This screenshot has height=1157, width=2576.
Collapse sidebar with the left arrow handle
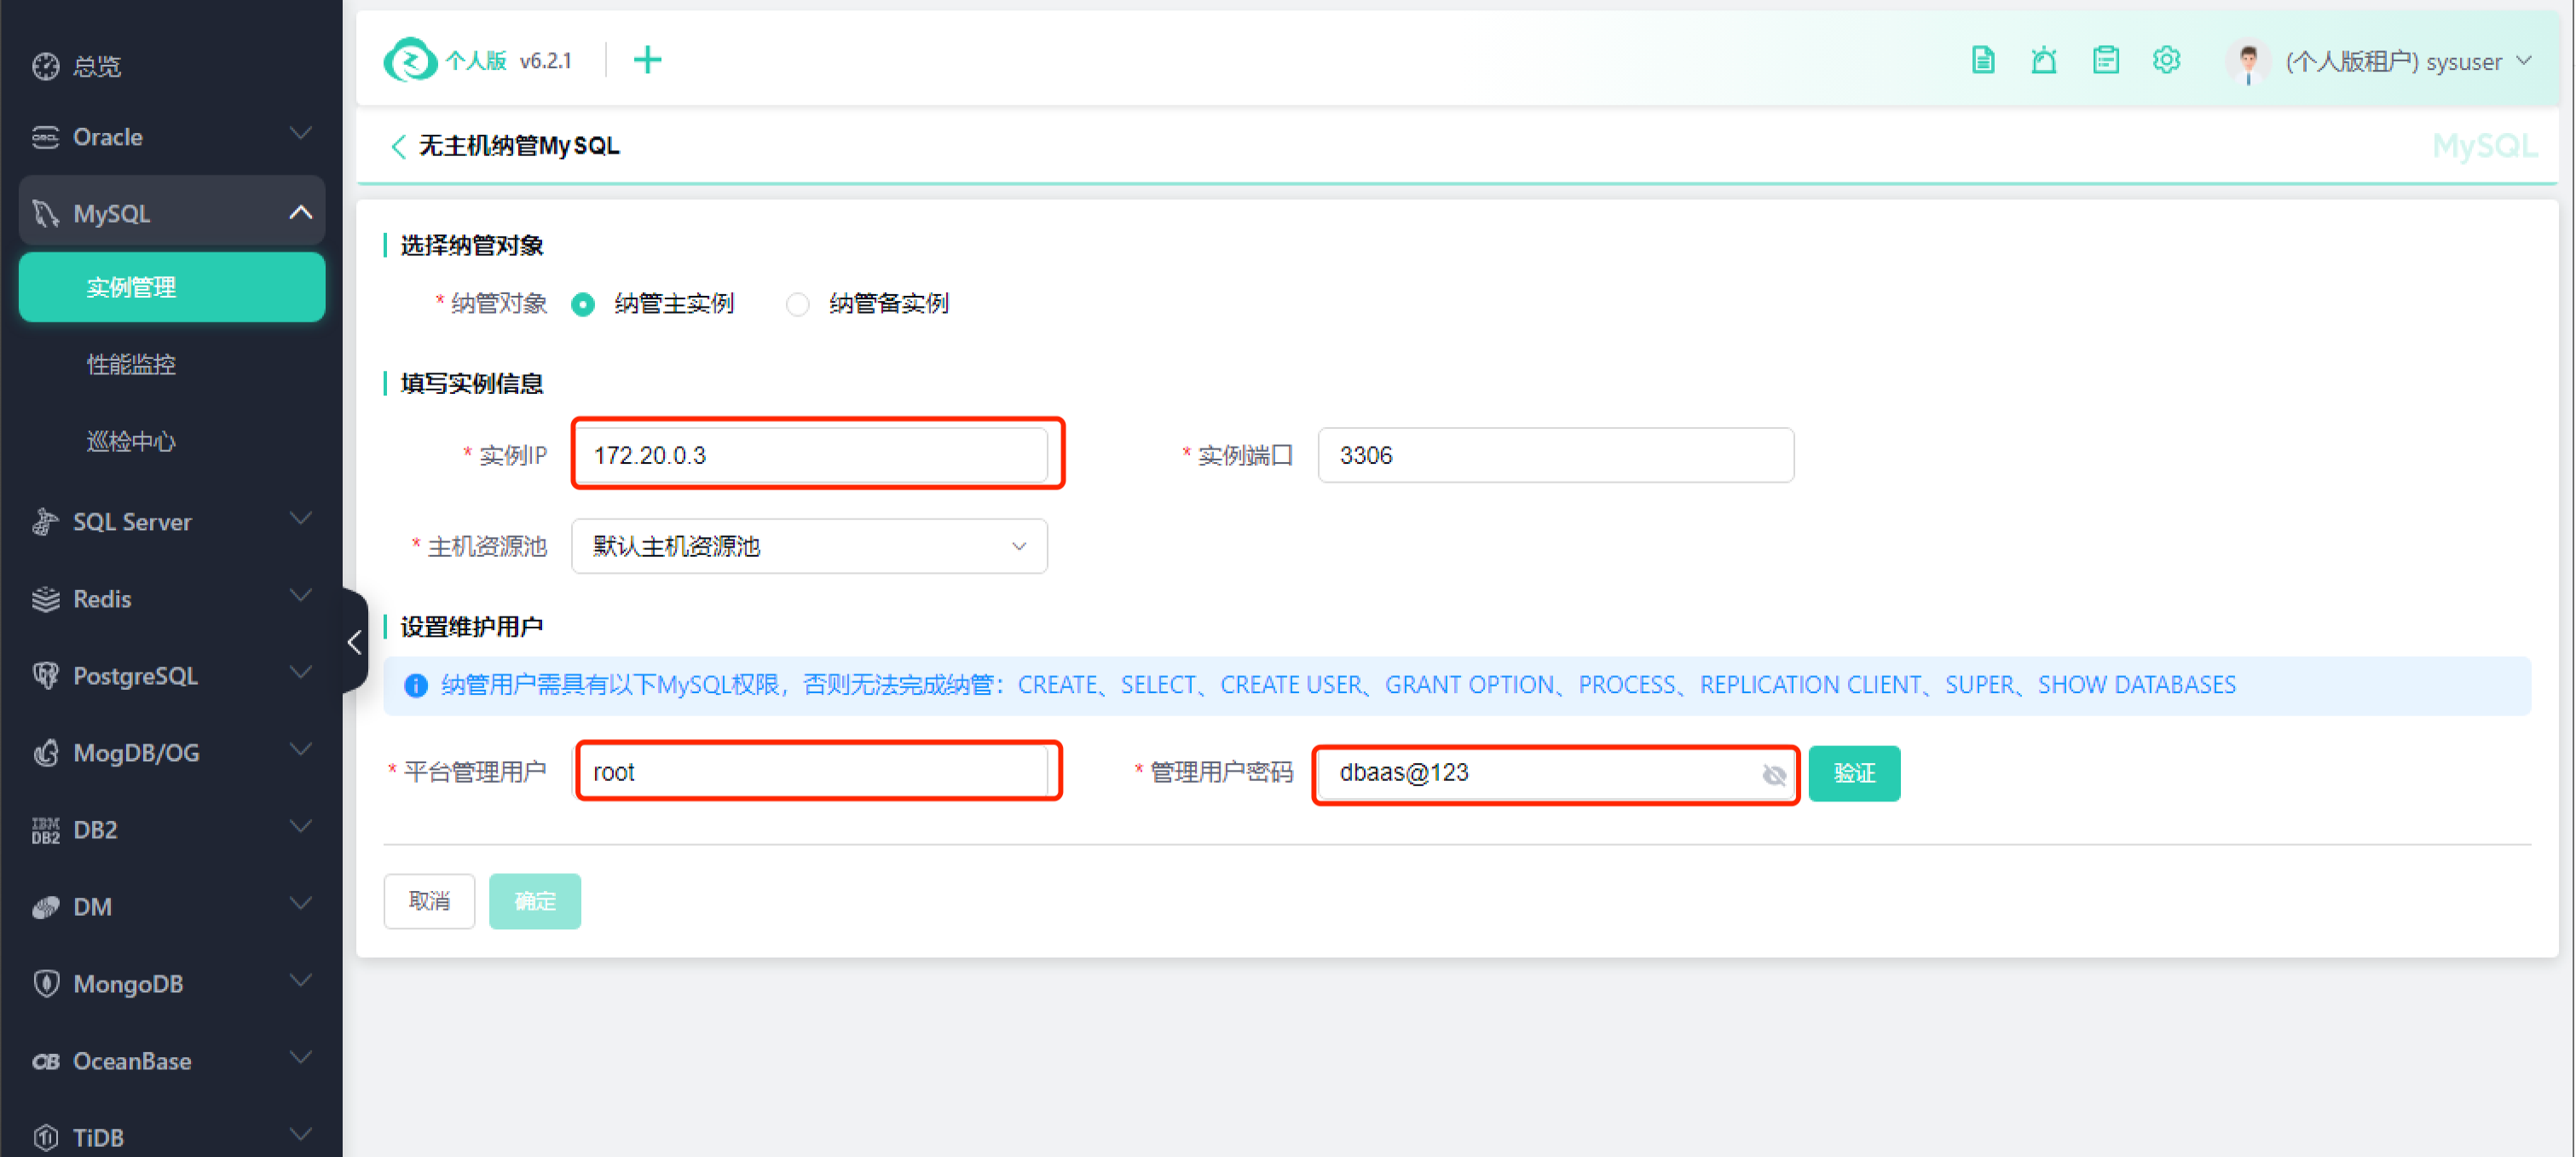click(354, 641)
